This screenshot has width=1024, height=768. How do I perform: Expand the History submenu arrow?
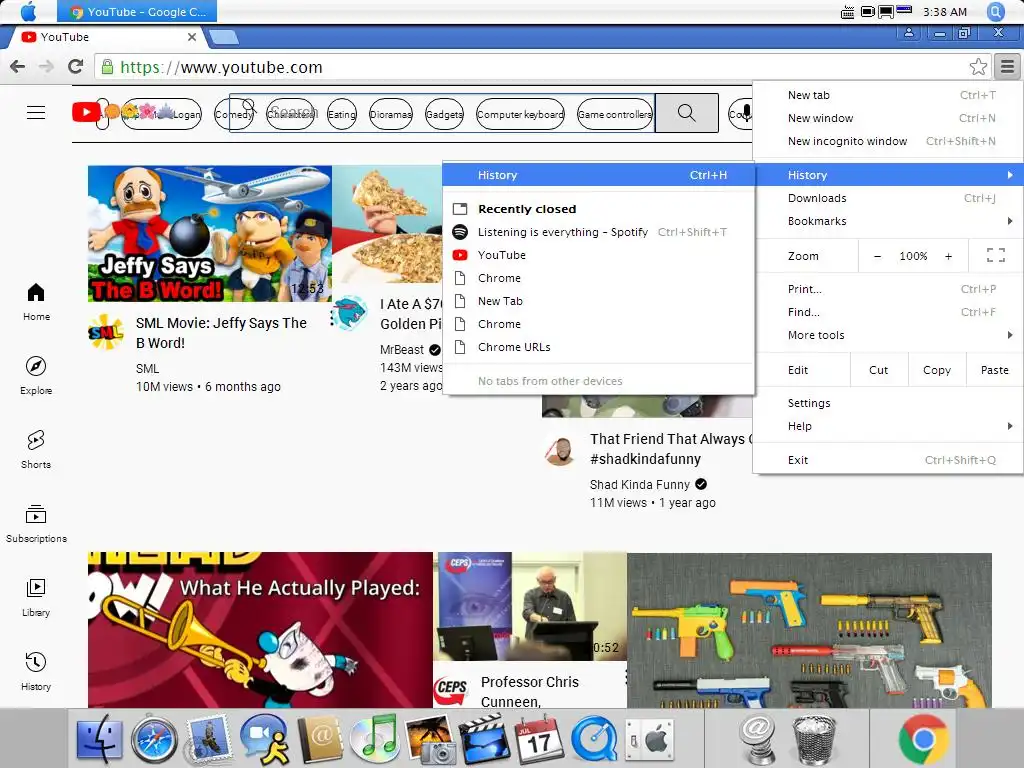pos(1010,174)
